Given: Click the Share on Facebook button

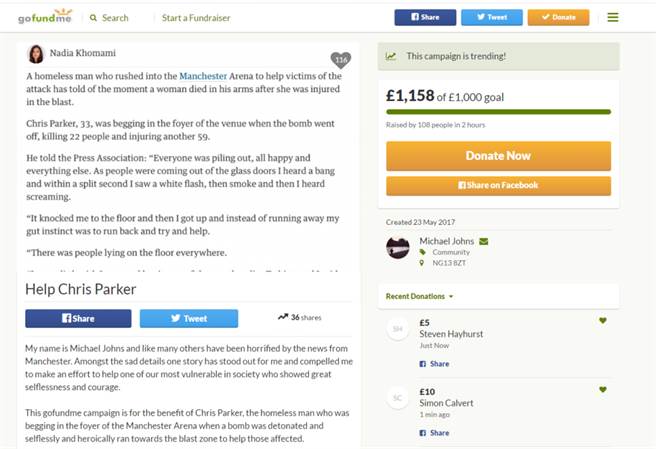Looking at the screenshot, I should 498,186.
